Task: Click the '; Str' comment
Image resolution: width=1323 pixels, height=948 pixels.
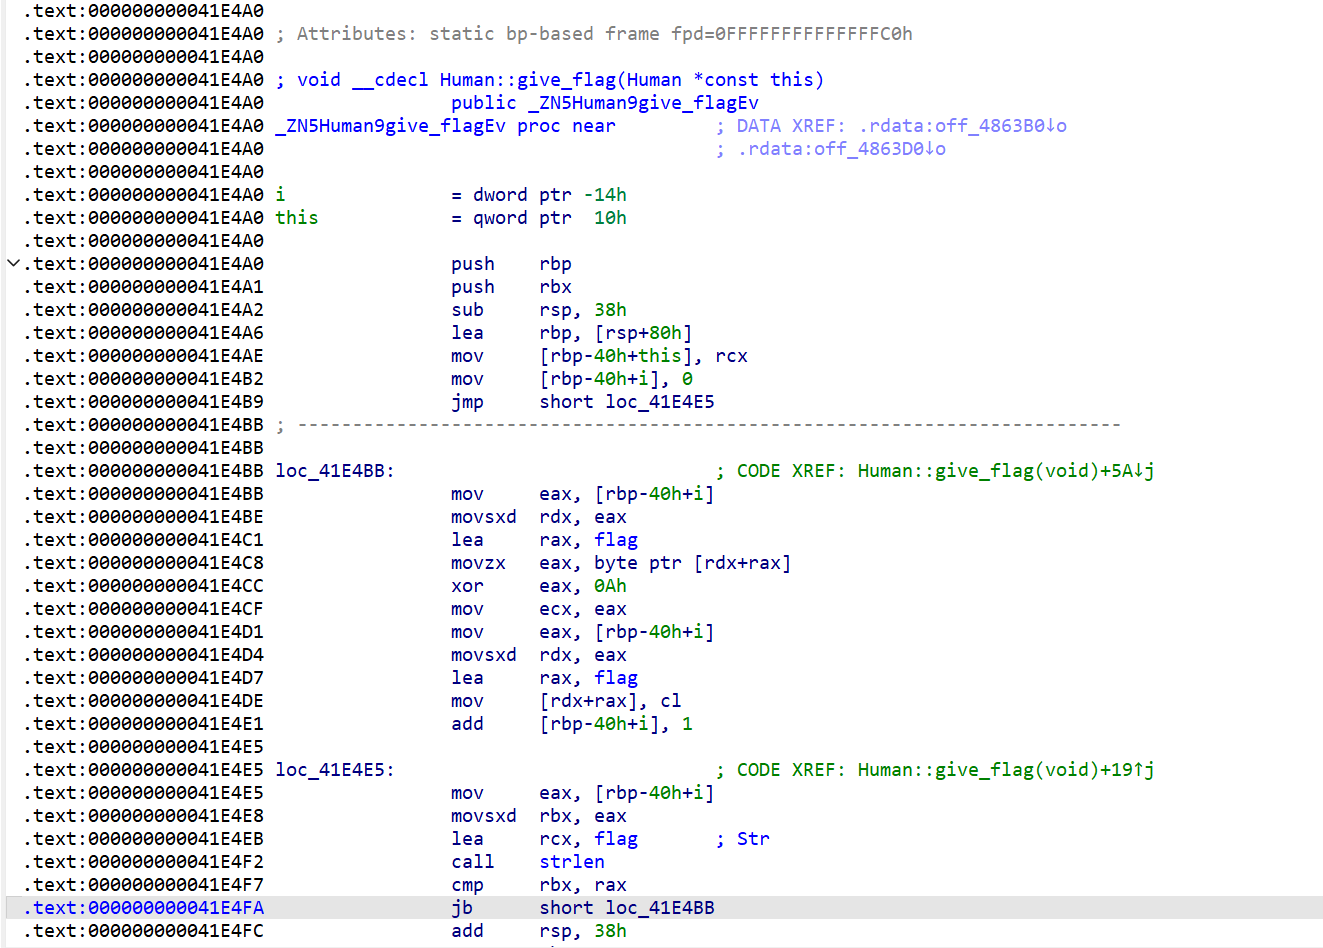Action: [x=743, y=839]
